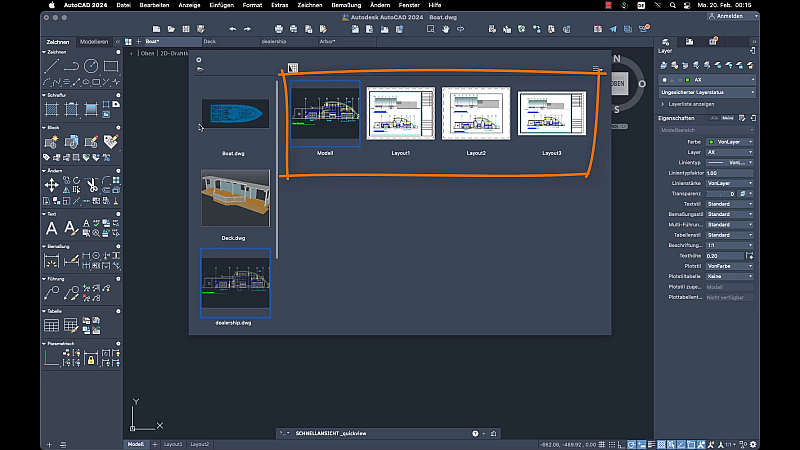Click the Print icon in the toolbar

pyautogui.click(x=279, y=29)
